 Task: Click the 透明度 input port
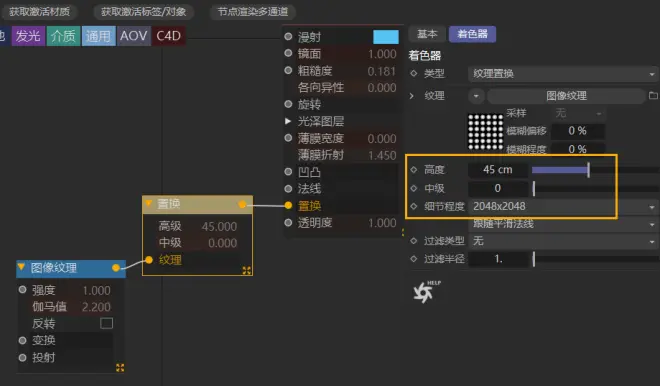click(288, 222)
